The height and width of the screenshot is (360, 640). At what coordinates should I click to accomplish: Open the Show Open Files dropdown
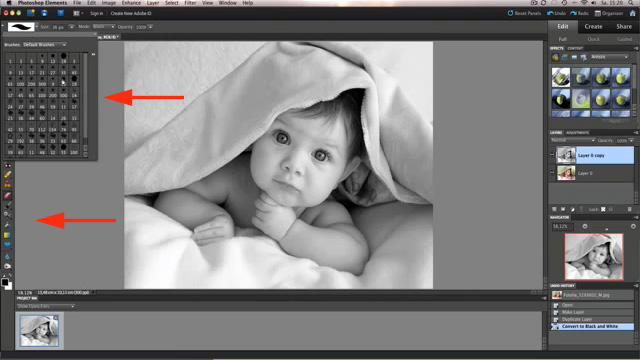click(x=46, y=306)
